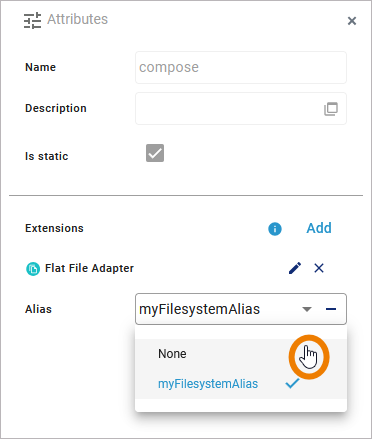Image resolution: width=372 pixels, height=439 pixels.
Task: Close the Attributes panel
Action: click(352, 21)
